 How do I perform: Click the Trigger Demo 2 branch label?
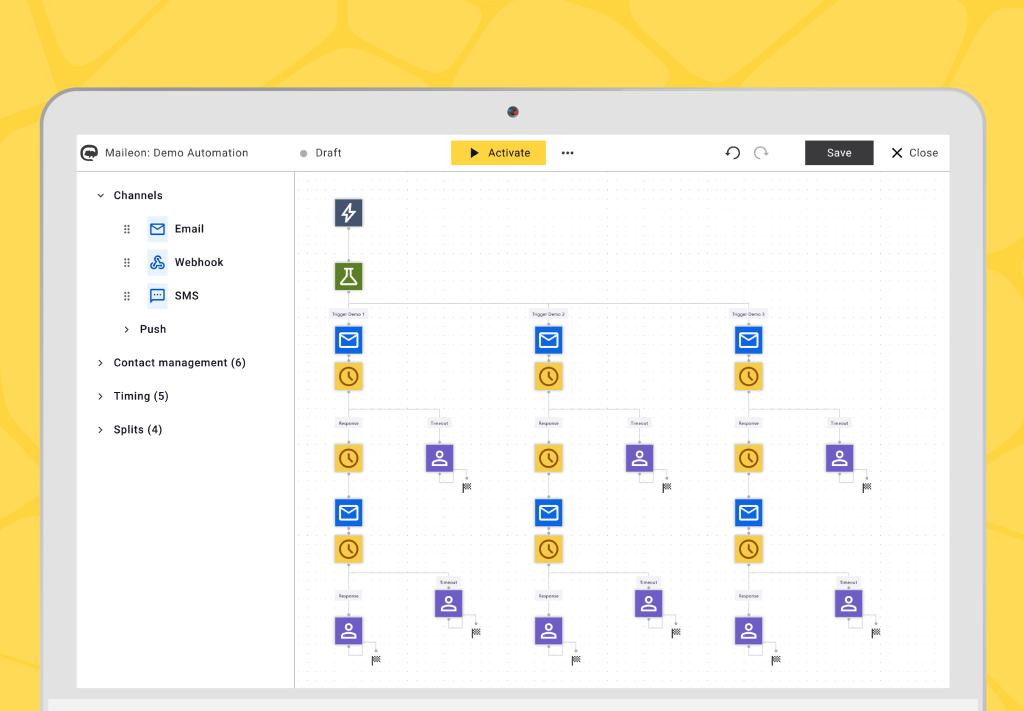click(x=548, y=314)
